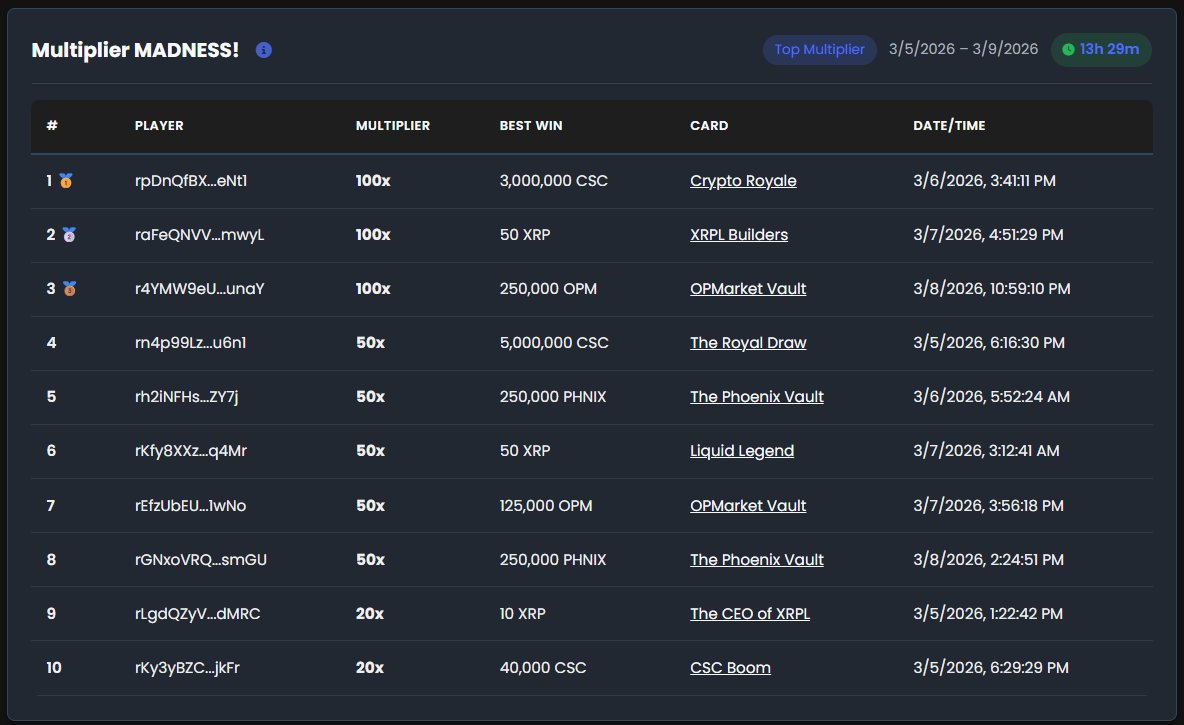Click the 13h 29m countdown badge
Image resolution: width=1184 pixels, height=725 pixels.
1101,50
